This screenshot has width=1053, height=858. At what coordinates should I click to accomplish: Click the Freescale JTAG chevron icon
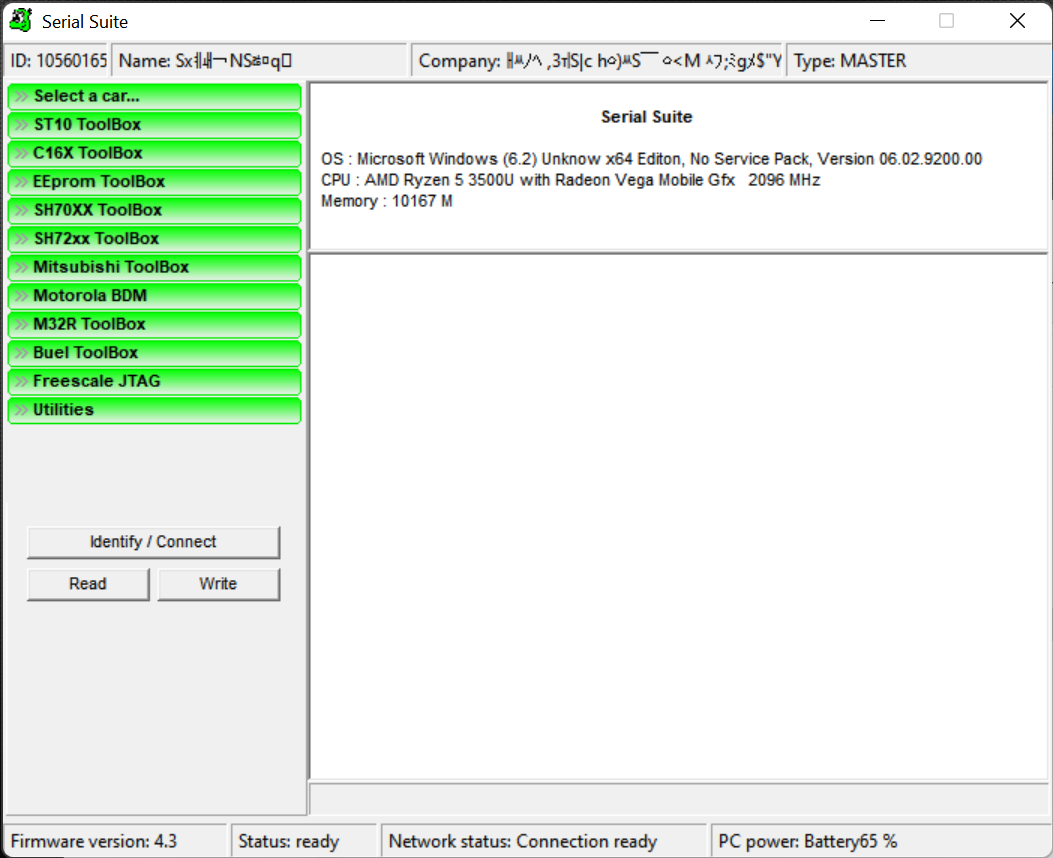click(20, 381)
